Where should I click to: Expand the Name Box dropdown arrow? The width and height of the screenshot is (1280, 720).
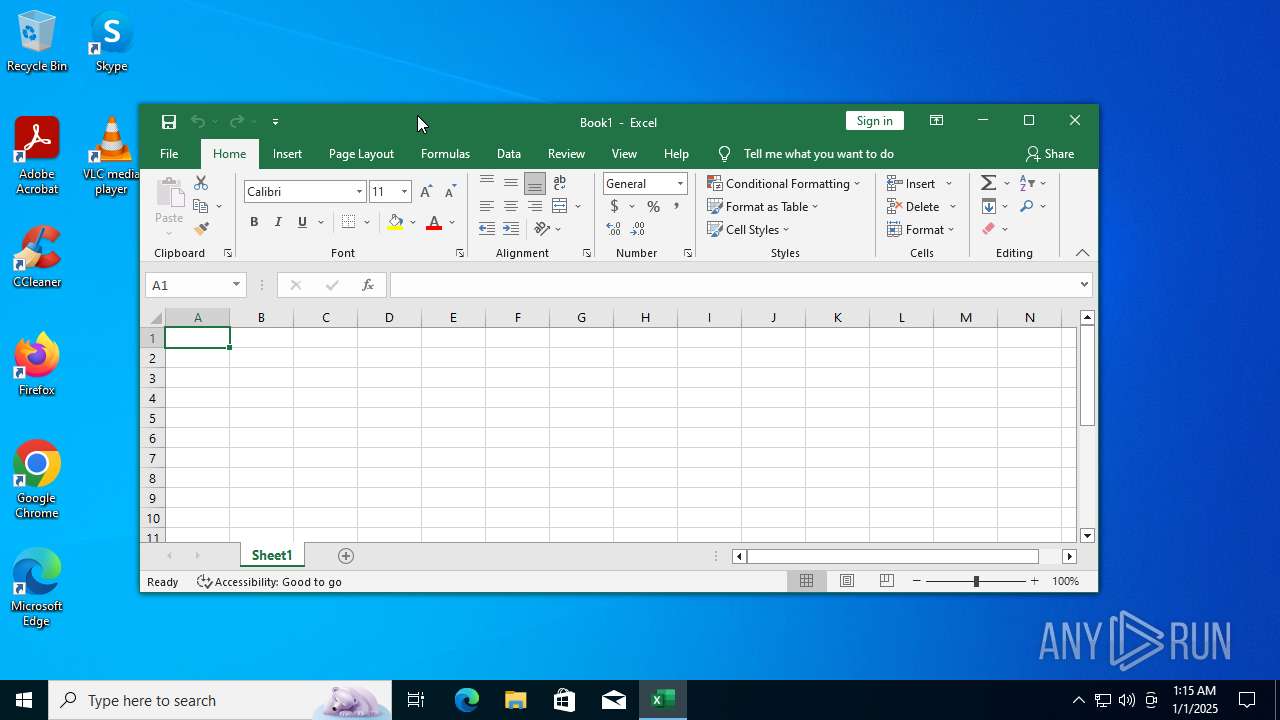tap(236, 285)
